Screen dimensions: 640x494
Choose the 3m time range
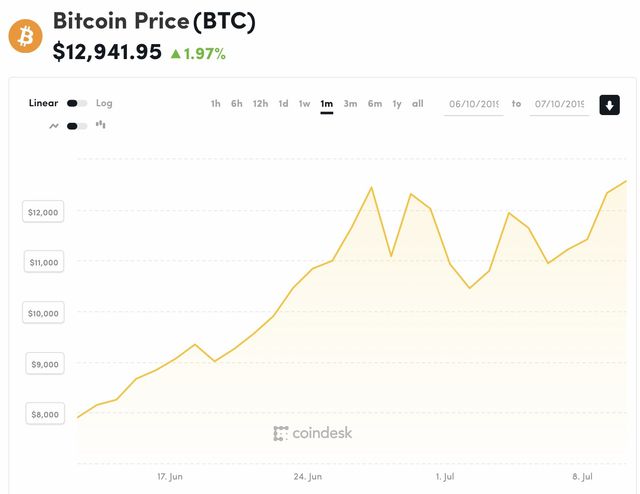[x=350, y=104]
